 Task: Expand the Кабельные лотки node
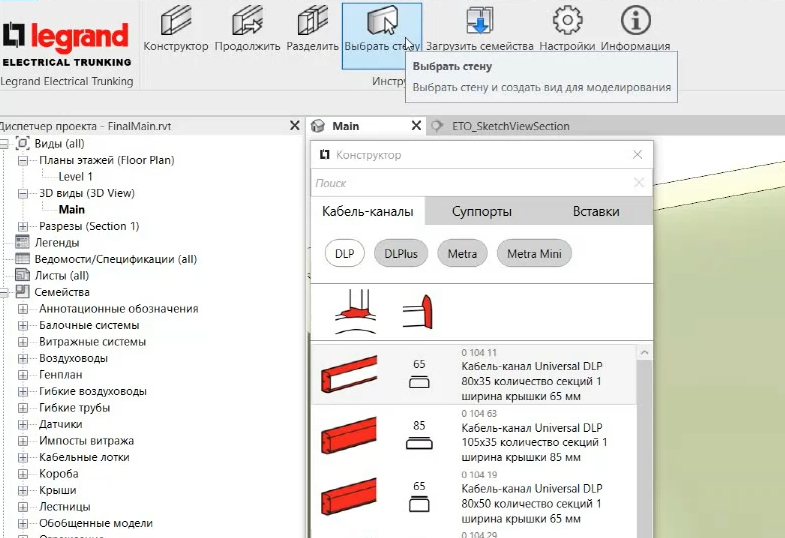click(23, 457)
